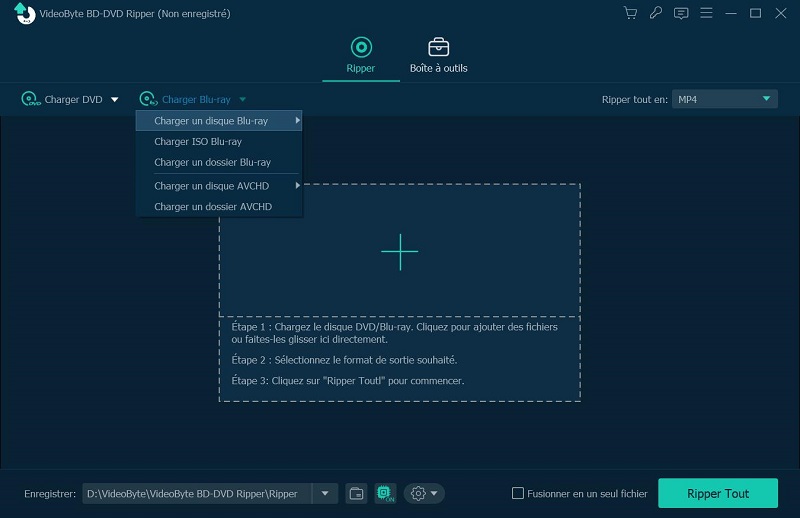Image resolution: width=800 pixels, height=518 pixels.
Task: Select Charger un disque AVCHD
Action: point(219,186)
